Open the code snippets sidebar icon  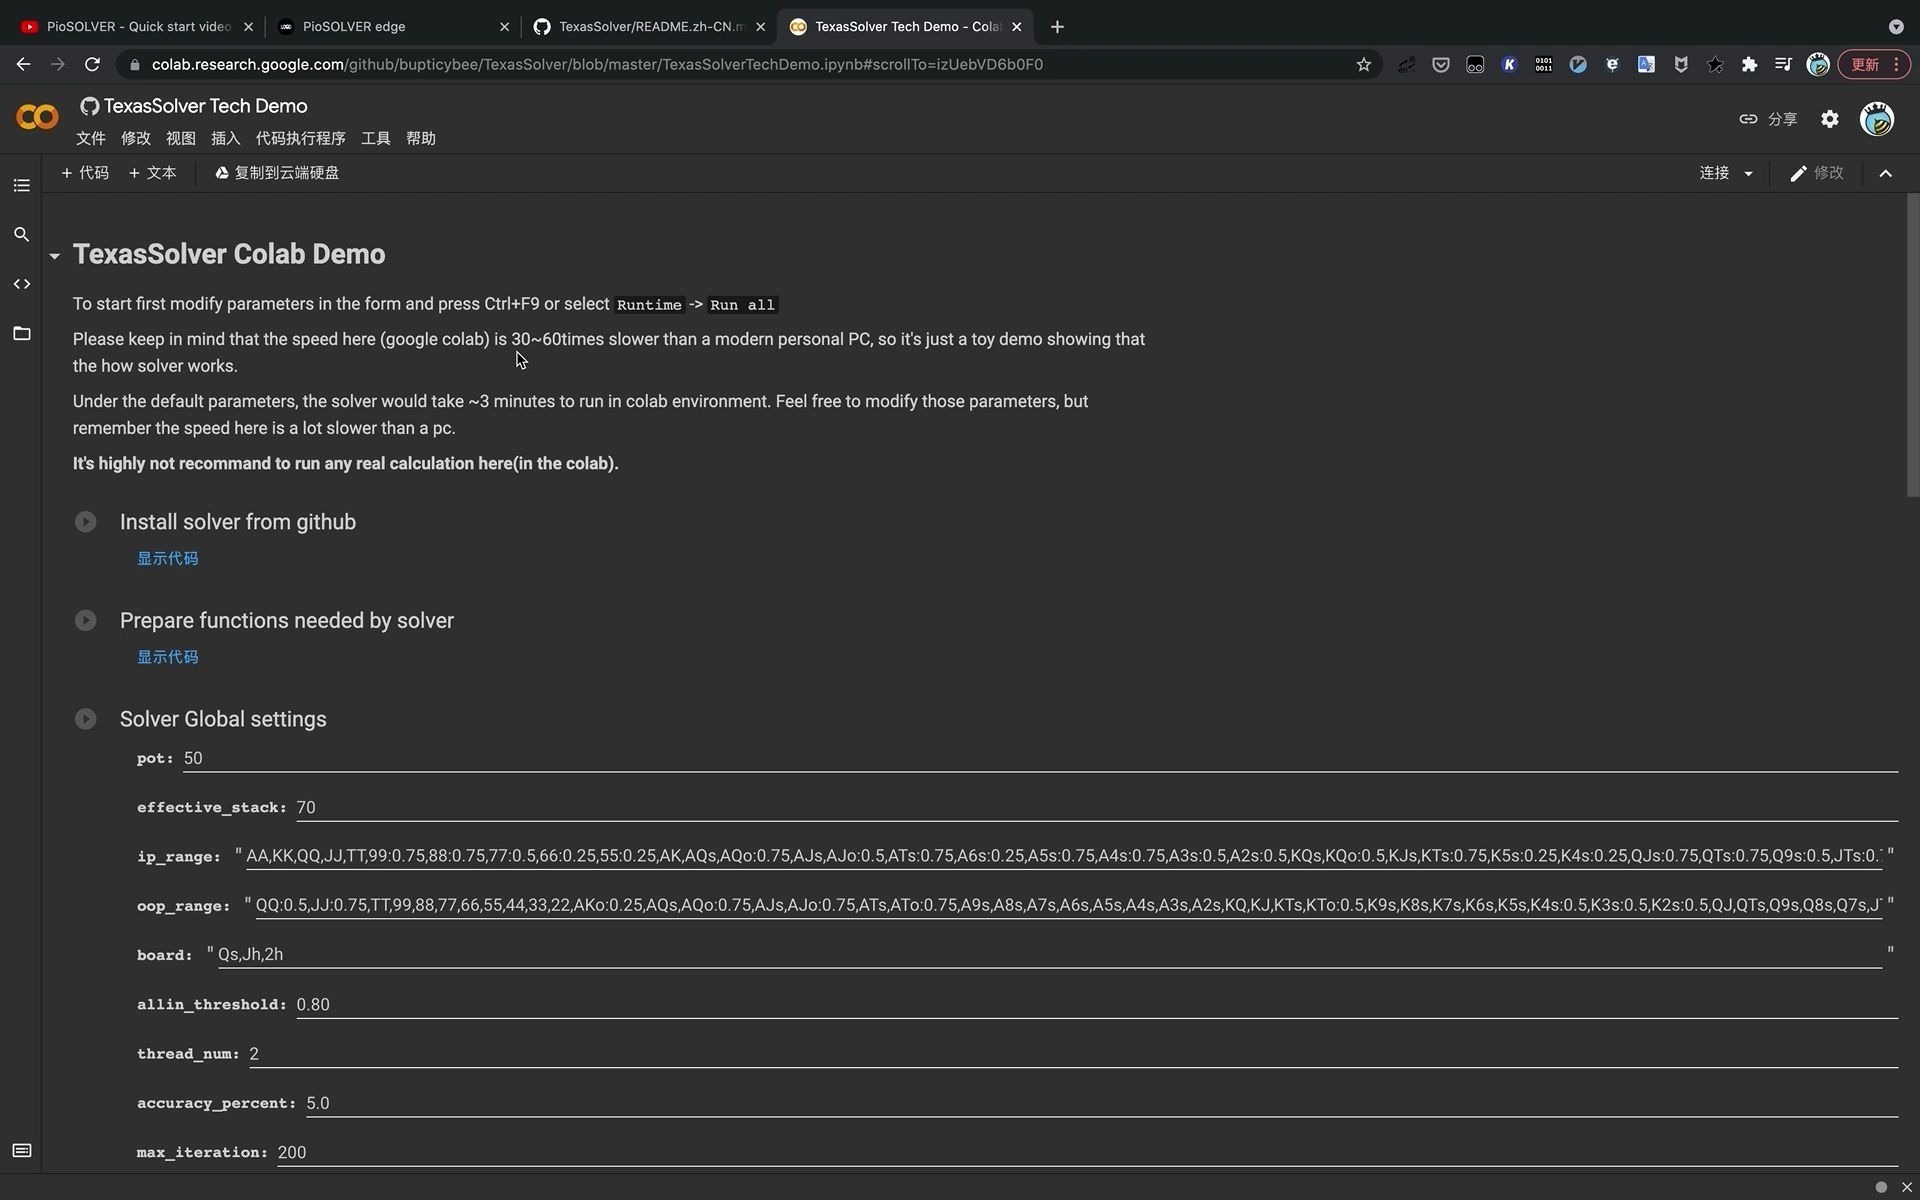click(21, 284)
